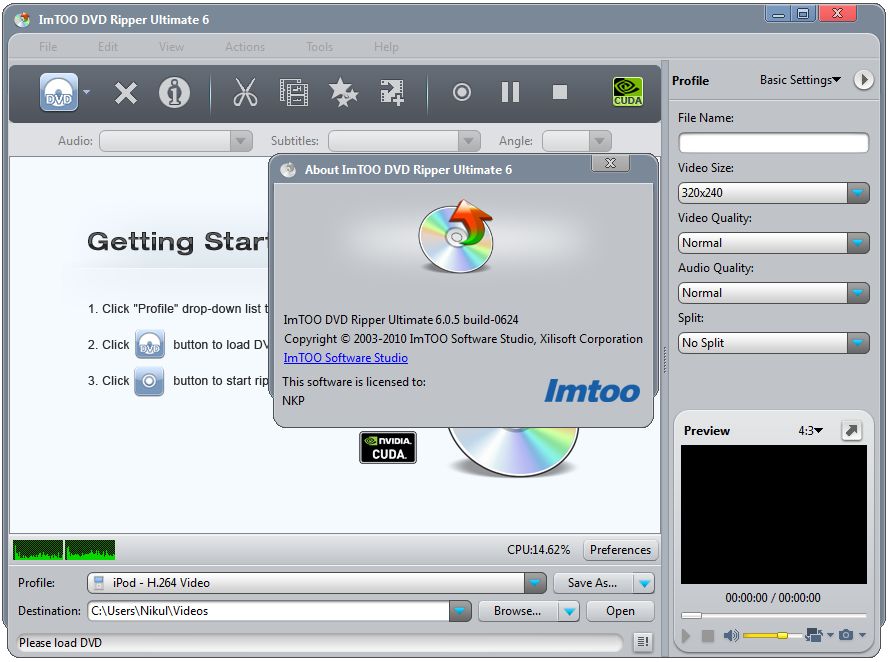This screenshot has height=662, width=890.
Task: Click the Info toolbar icon
Action: [174, 93]
